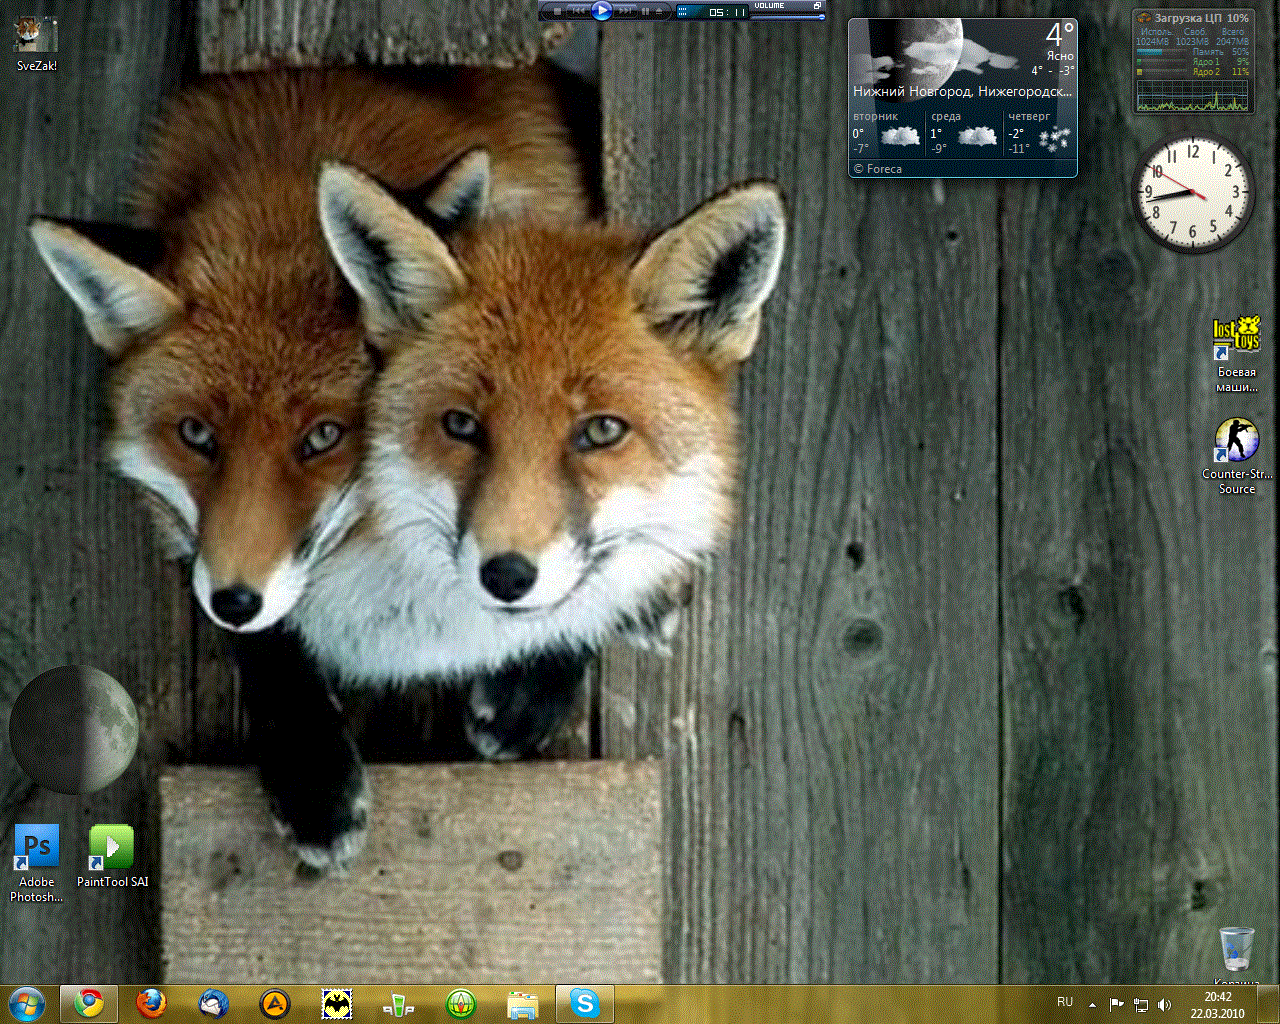Open Thunderbird mail from taskbar
The image size is (1280, 1024).
pyautogui.click(x=213, y=1003)
